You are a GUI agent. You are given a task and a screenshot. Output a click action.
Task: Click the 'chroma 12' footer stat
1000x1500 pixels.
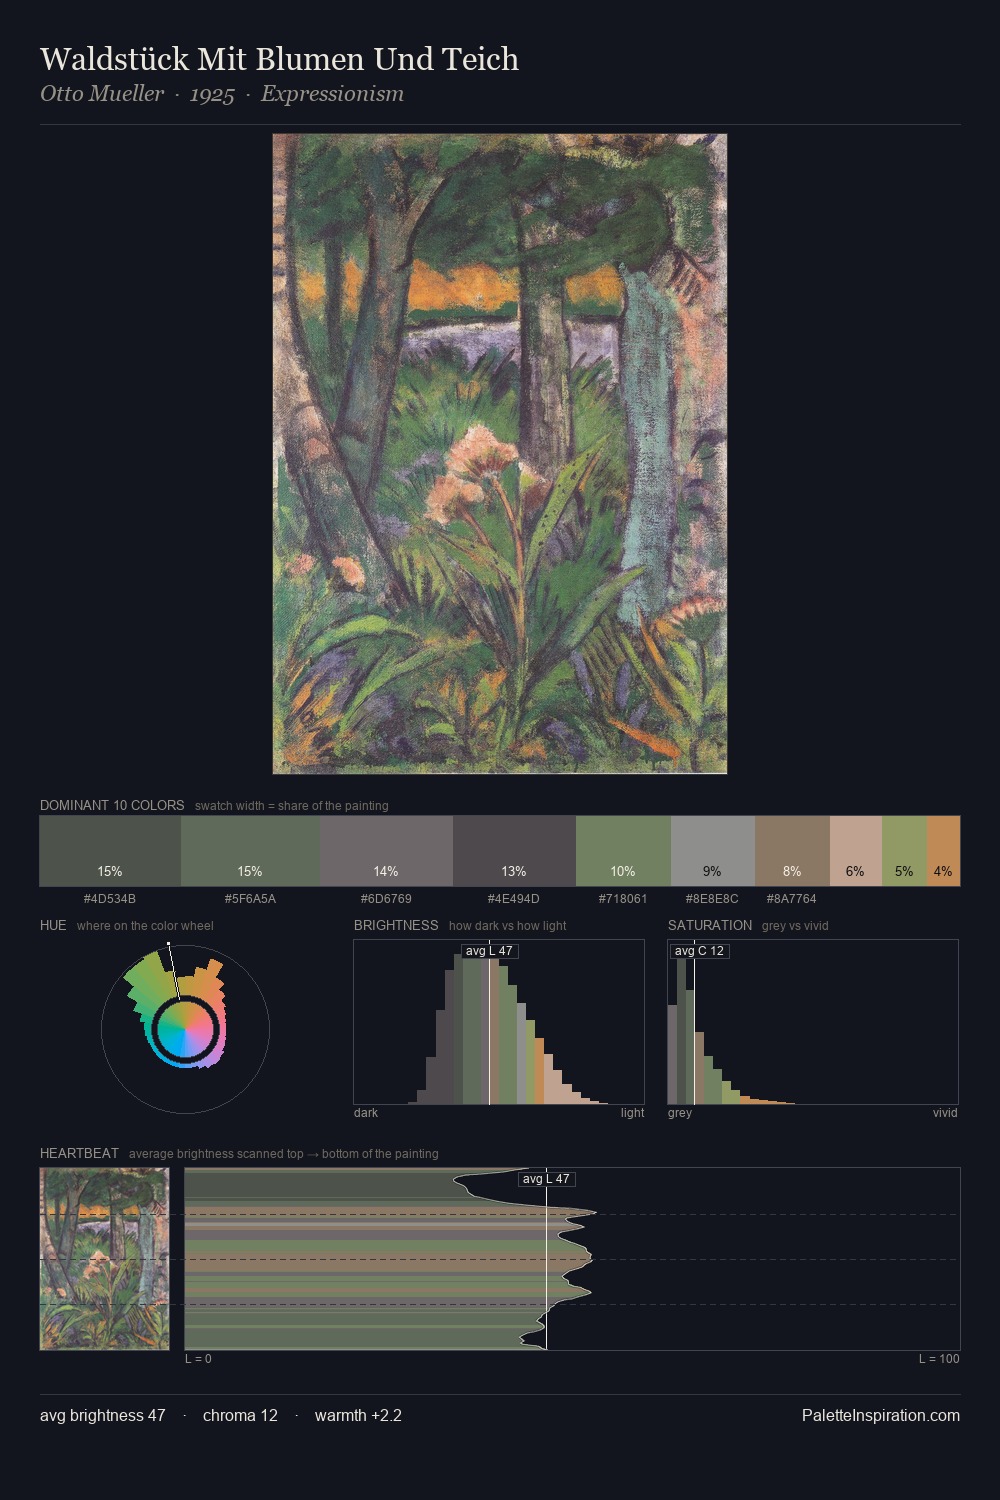click(x=240, y=1415)
